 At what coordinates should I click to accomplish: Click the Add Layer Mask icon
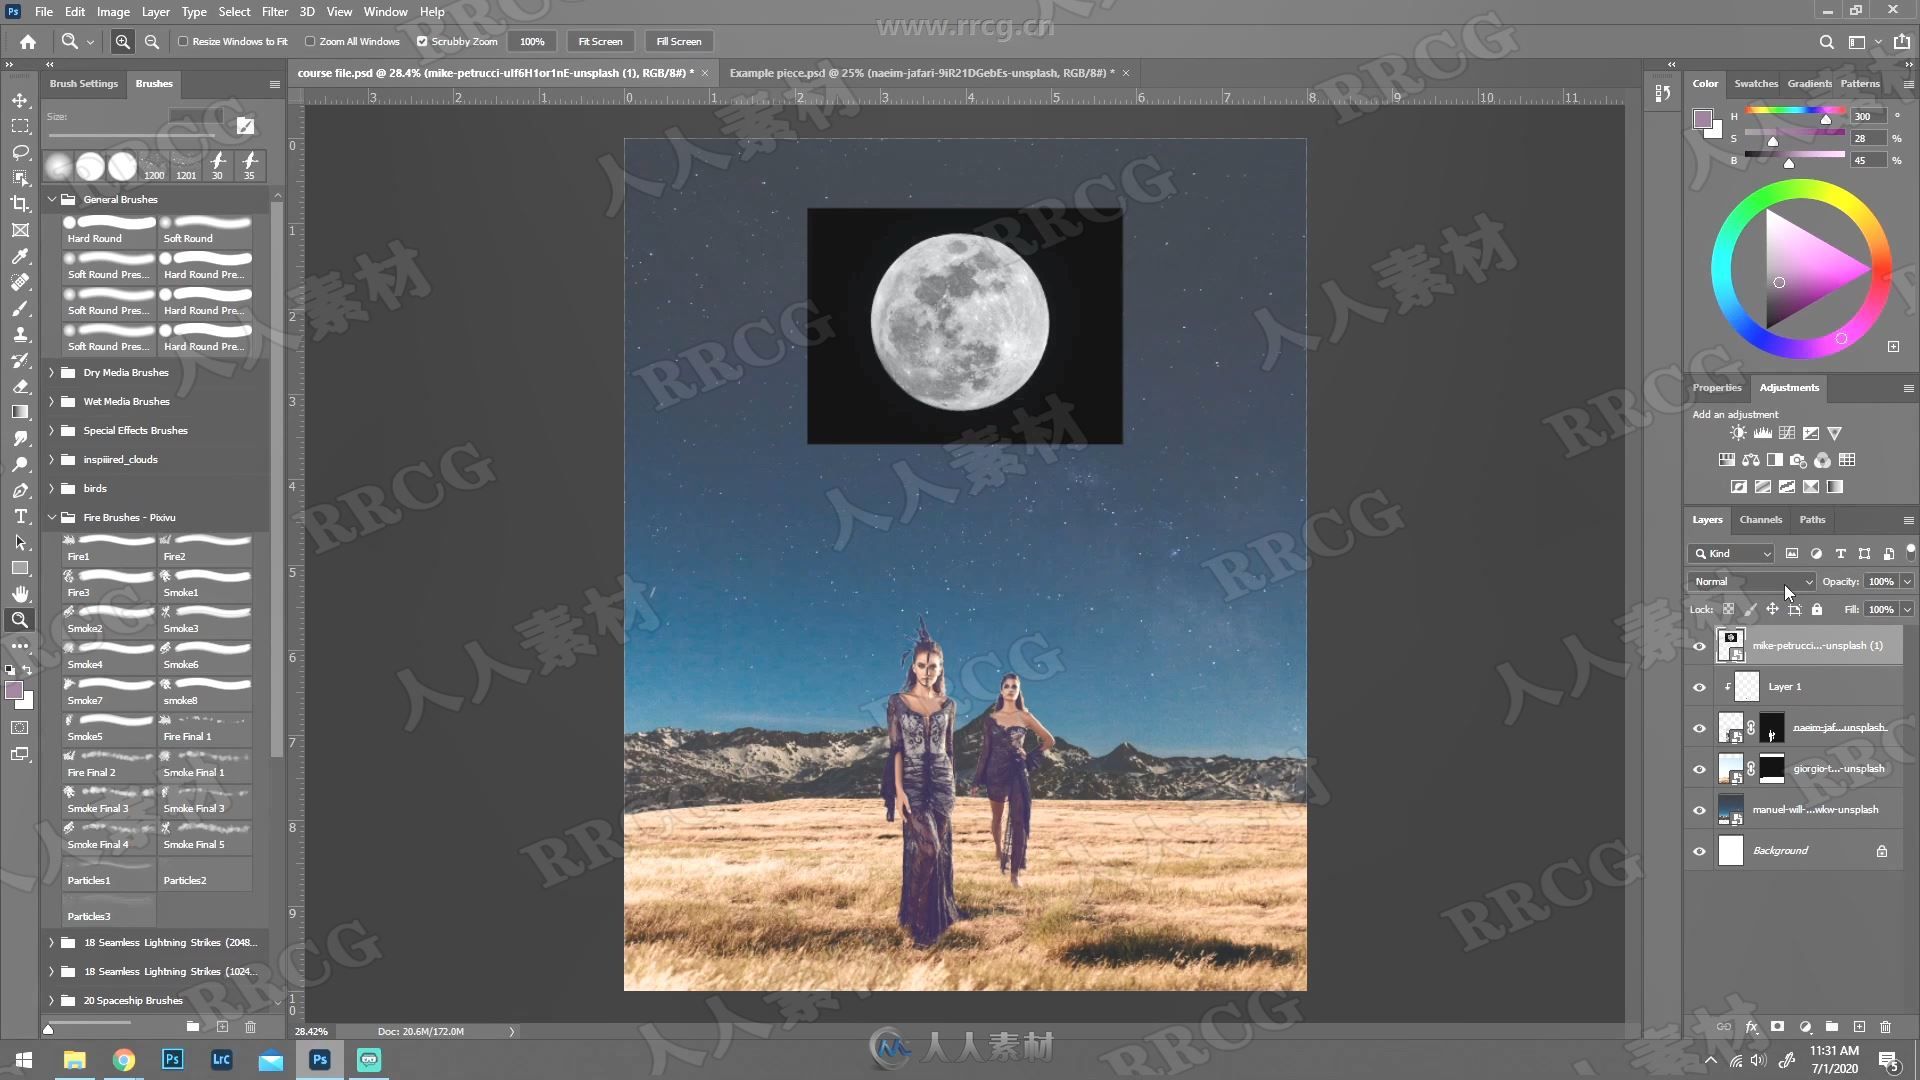pyautogui.click(x=1779, y=1025)
